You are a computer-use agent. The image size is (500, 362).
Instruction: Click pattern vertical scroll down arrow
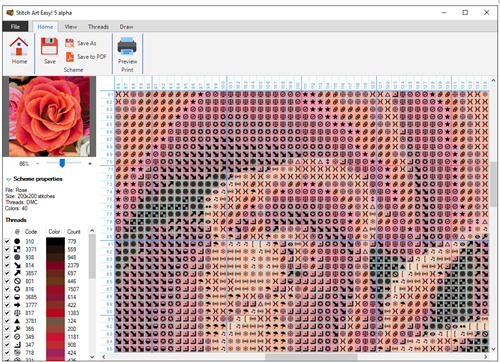tap(493, 349)
